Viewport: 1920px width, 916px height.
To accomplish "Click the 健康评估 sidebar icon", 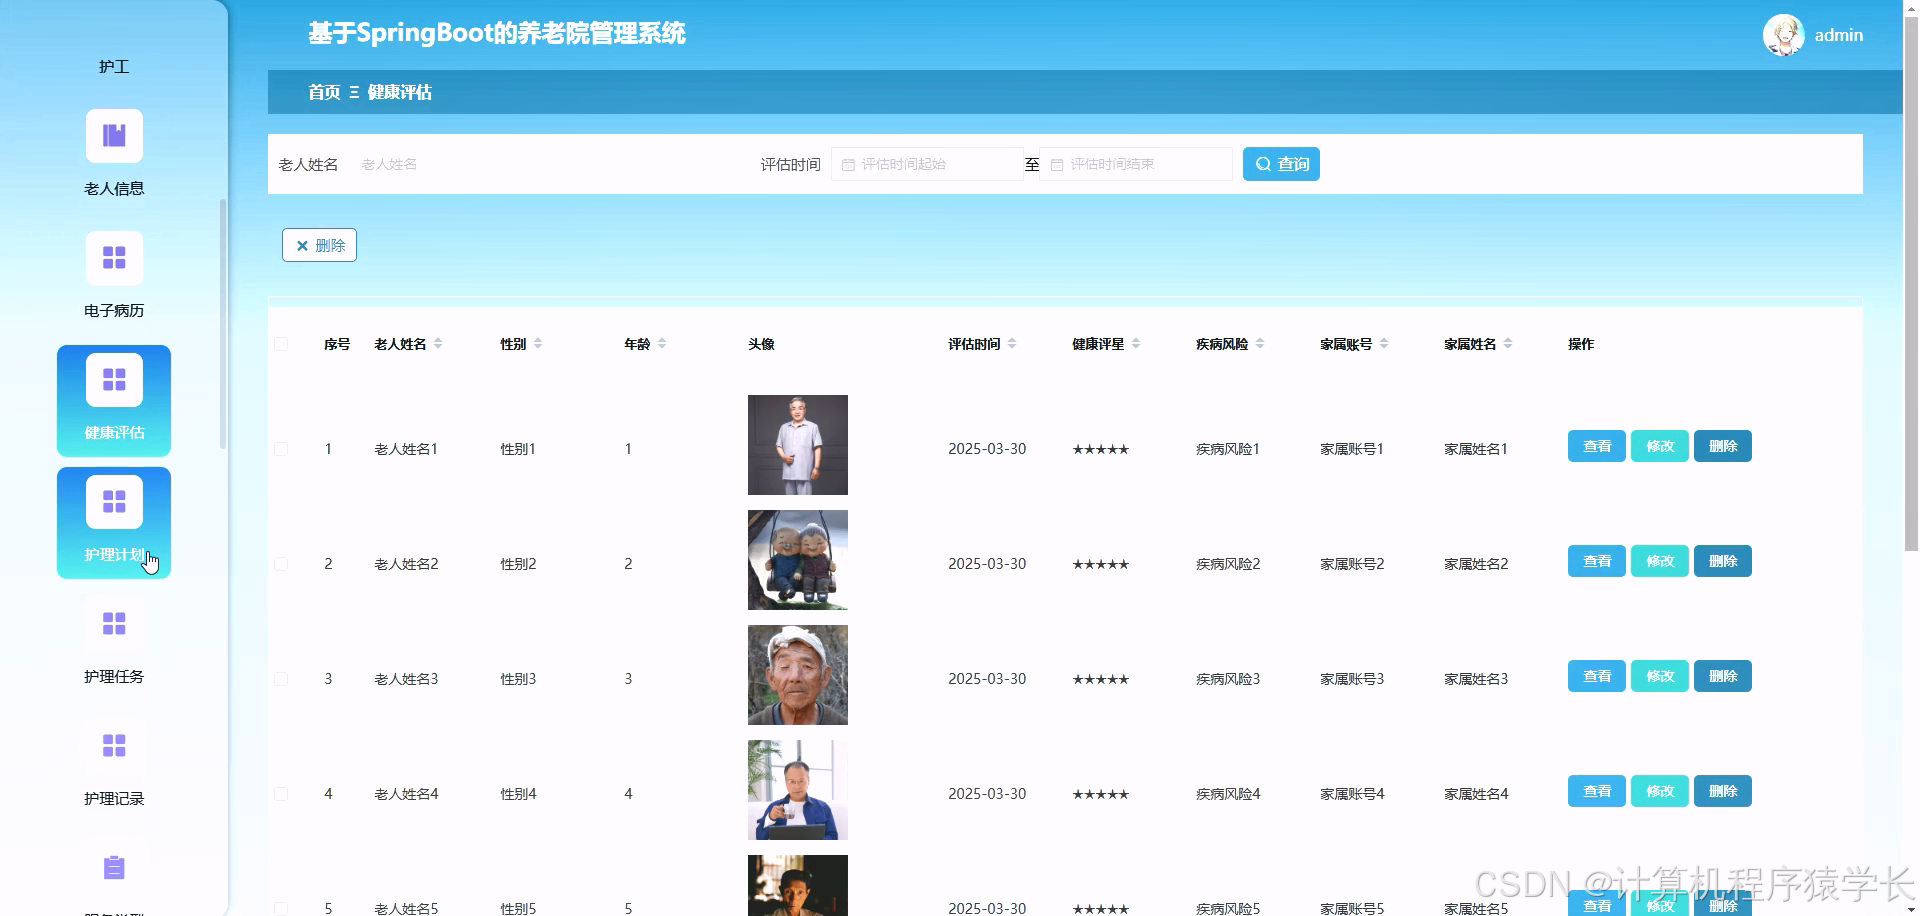I will tap(113, 379).
